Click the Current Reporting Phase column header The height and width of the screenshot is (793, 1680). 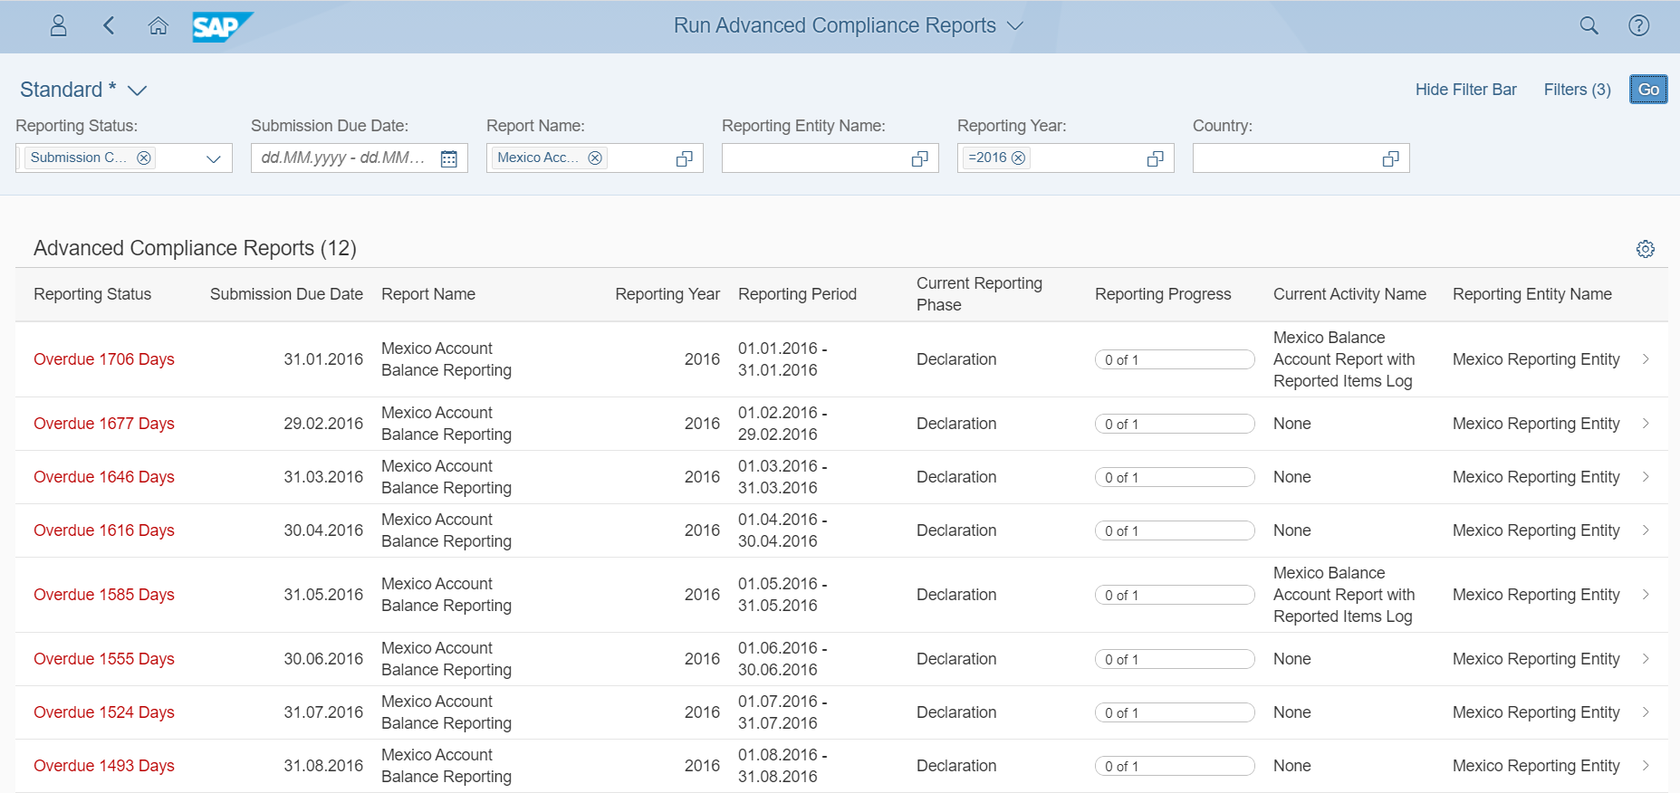pos(979,294)
